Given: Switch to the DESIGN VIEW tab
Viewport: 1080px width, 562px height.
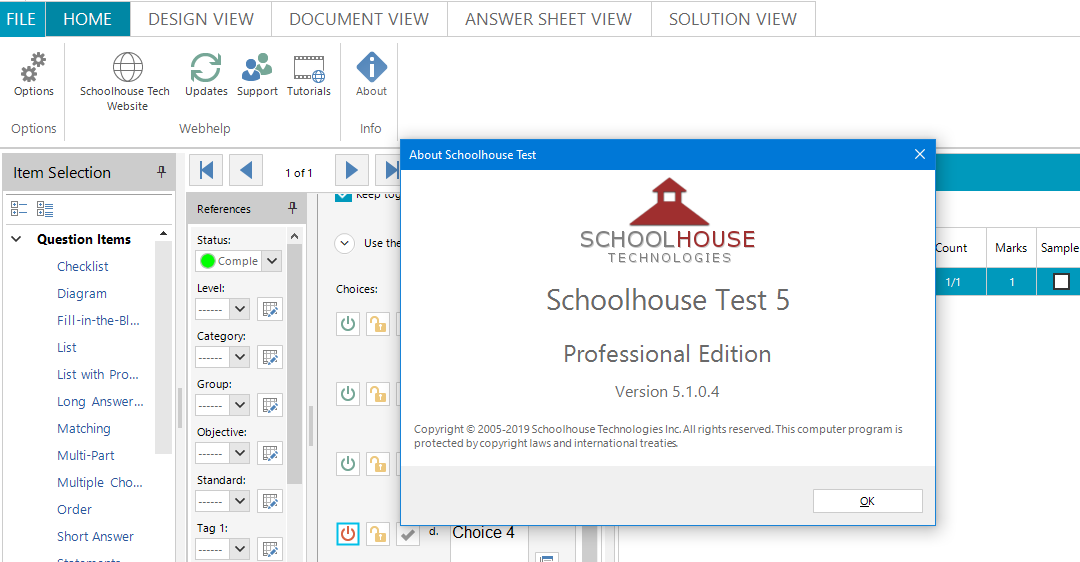Looking at the screenshot, I should [x=201, y=19].
